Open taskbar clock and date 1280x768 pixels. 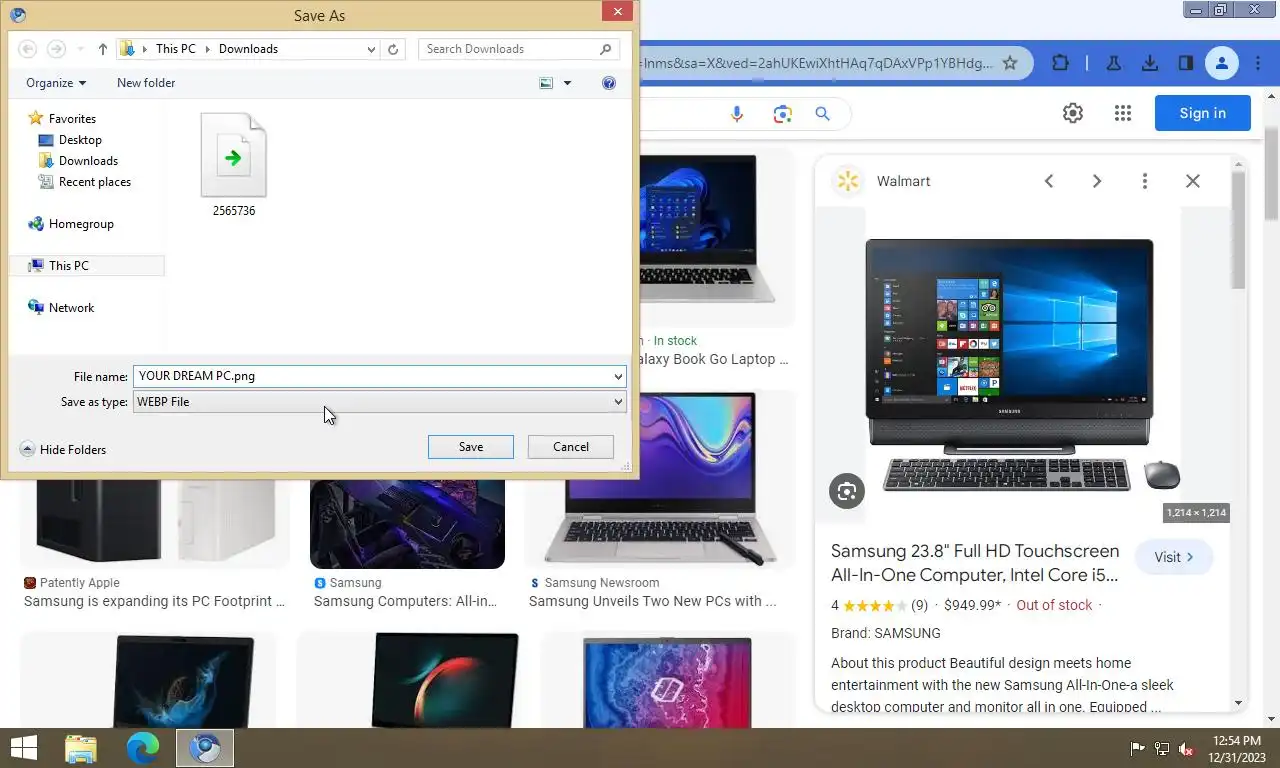pyautogui.click(x=1237, y=748)
